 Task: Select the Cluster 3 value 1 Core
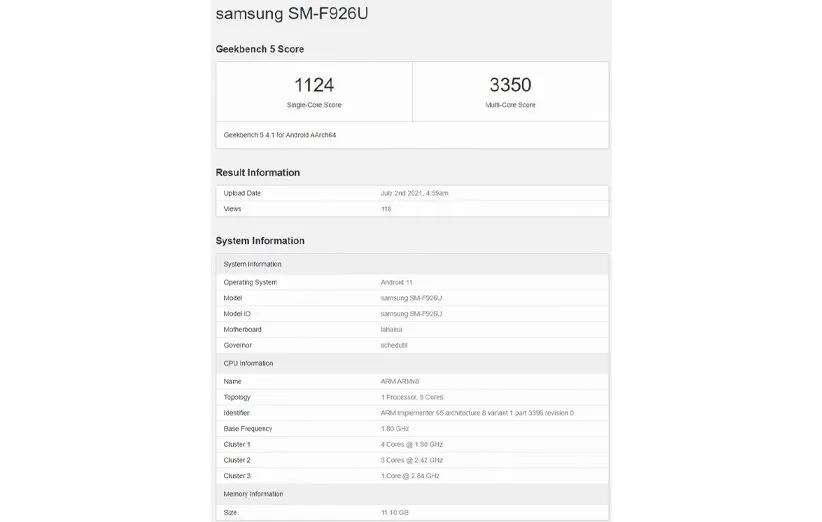click(x=411, y=477)
